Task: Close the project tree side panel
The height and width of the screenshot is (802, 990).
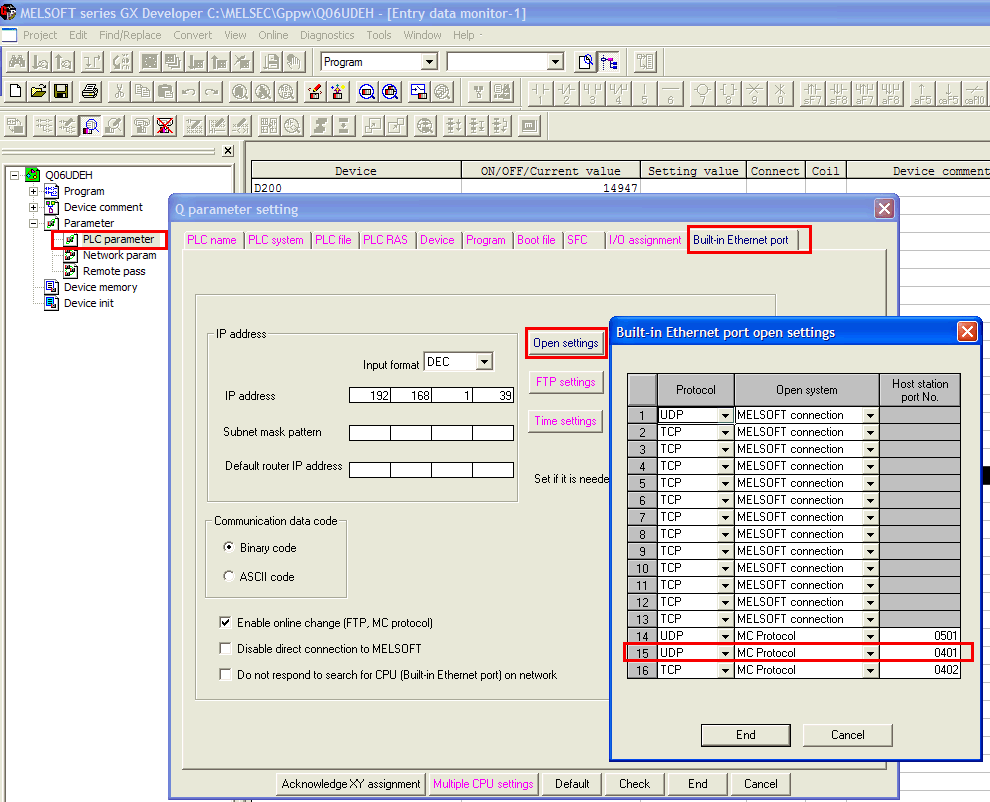Action: pos(228,151)
